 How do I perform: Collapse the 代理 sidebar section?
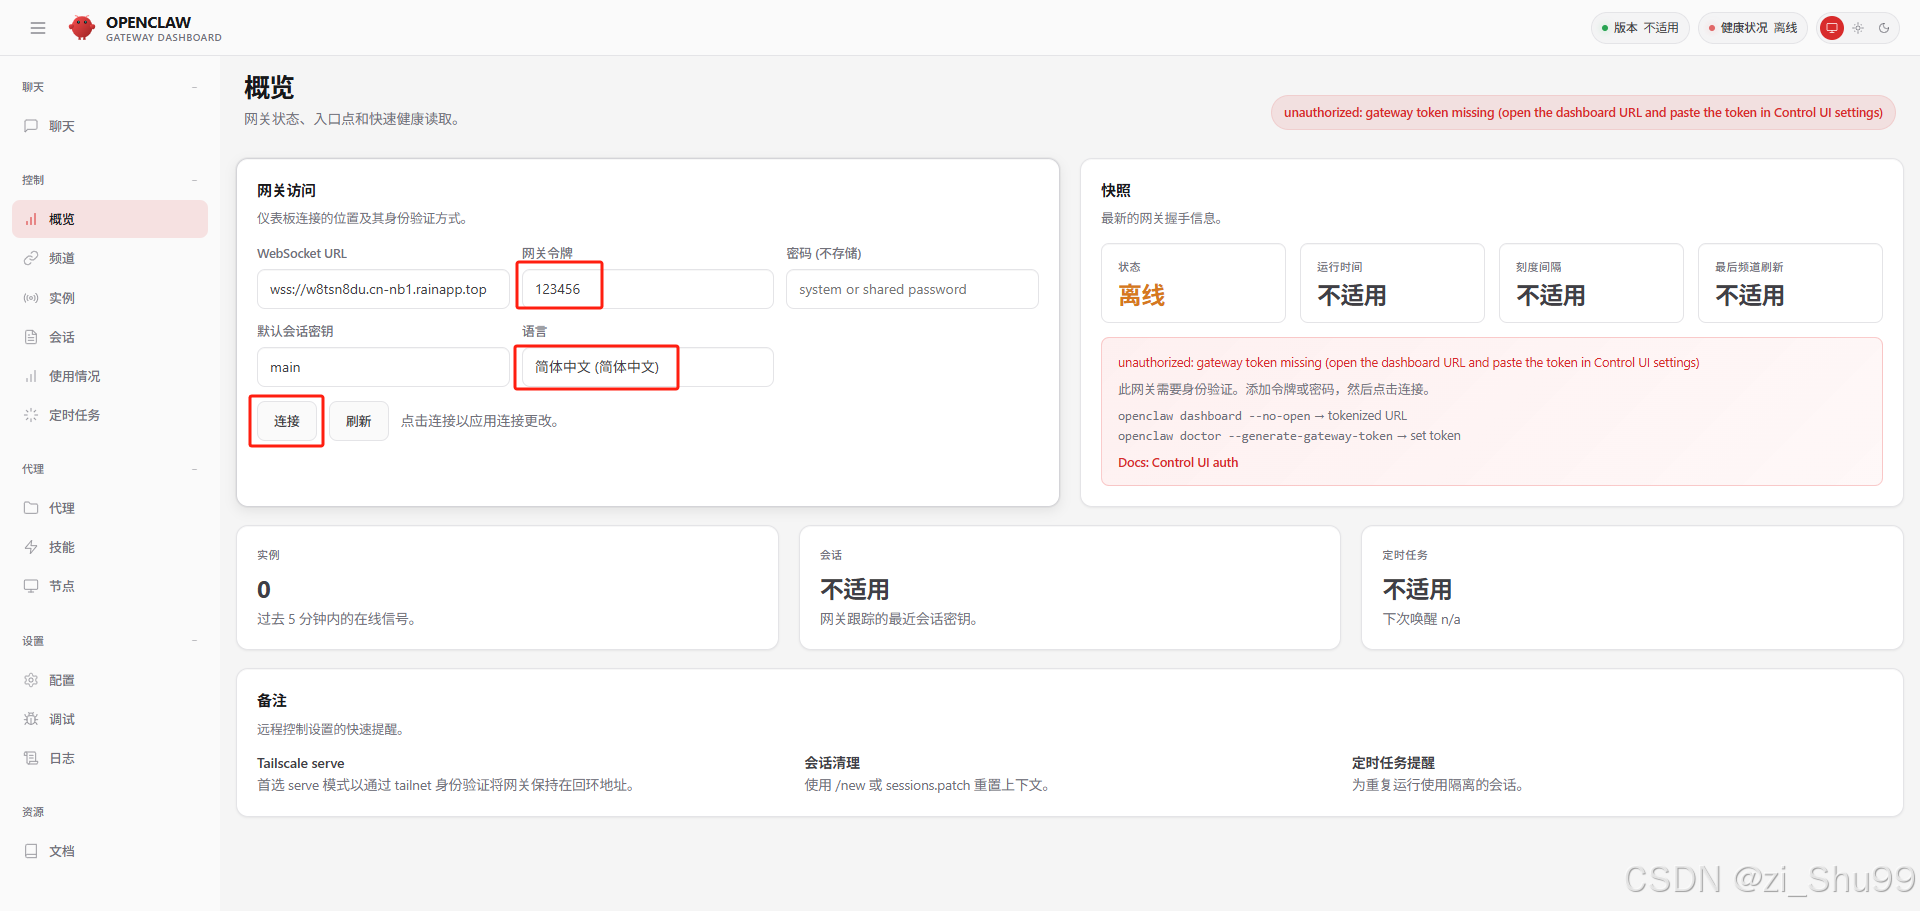[194, 469]
